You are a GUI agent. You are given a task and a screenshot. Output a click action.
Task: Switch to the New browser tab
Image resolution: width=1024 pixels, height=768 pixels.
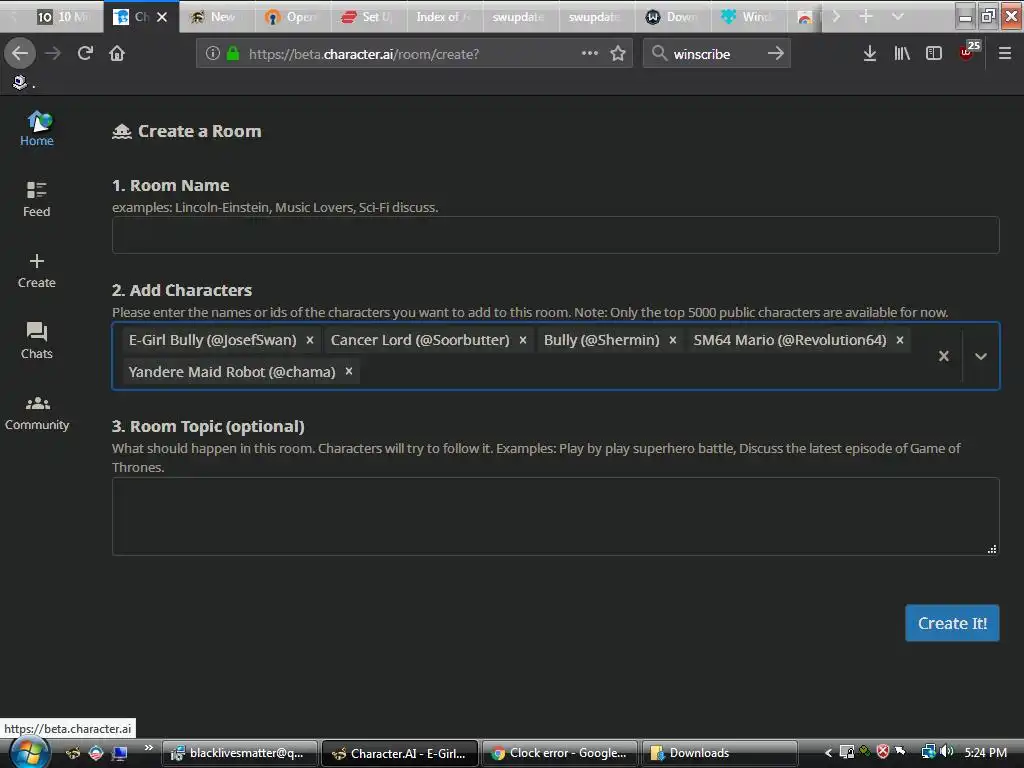216,17
